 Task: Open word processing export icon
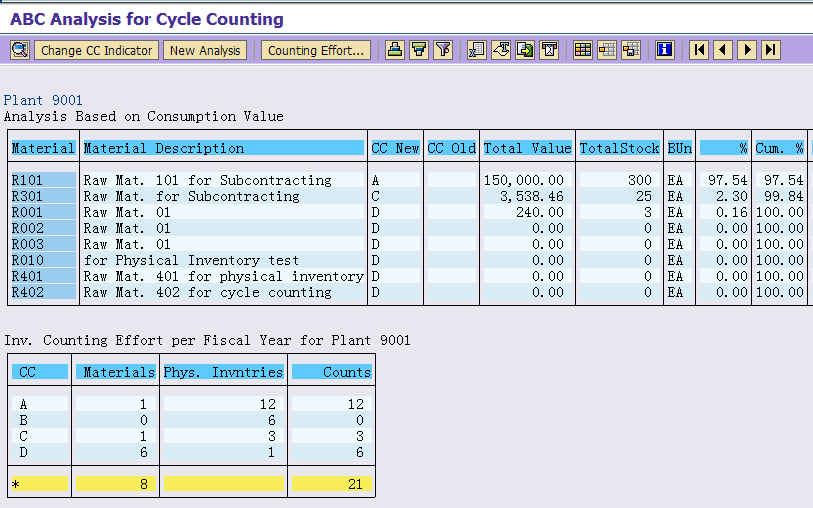(501, 50)
